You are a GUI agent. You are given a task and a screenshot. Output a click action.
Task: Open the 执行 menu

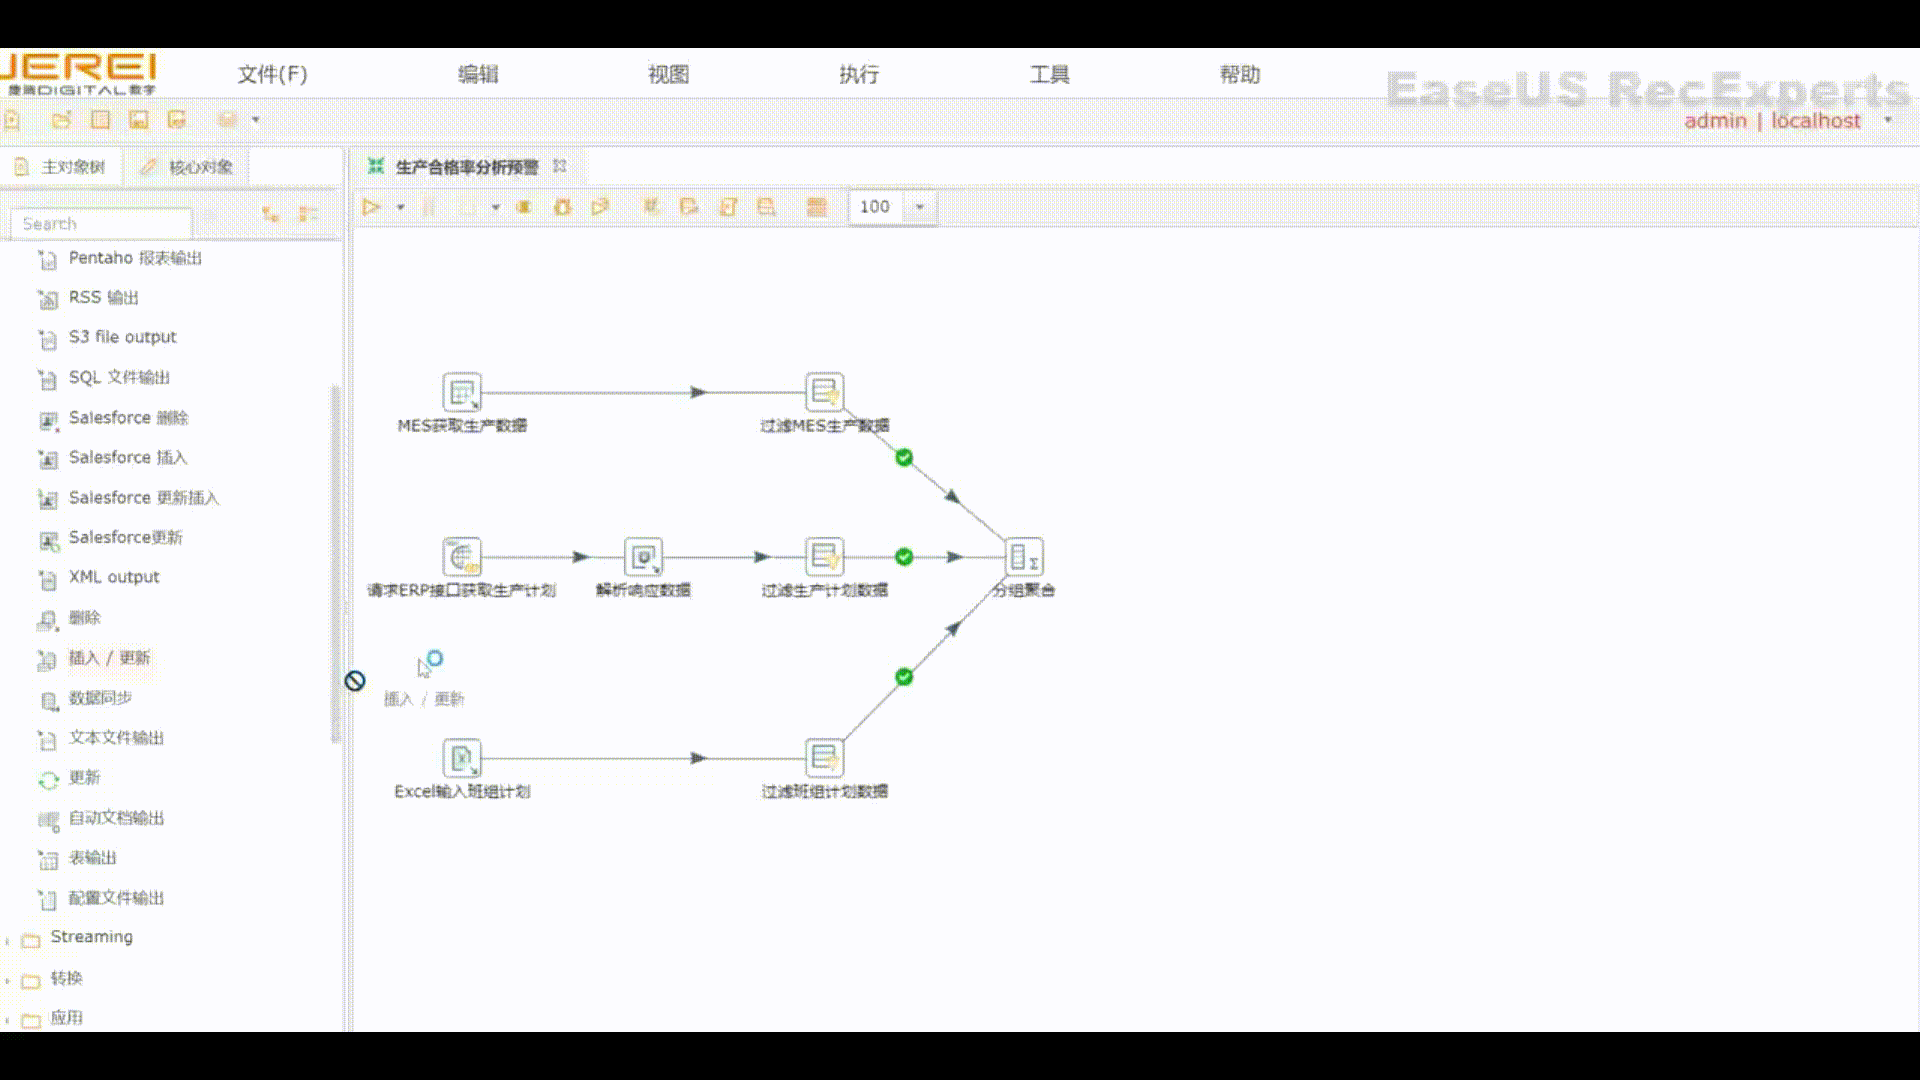(x=858, y=74)
